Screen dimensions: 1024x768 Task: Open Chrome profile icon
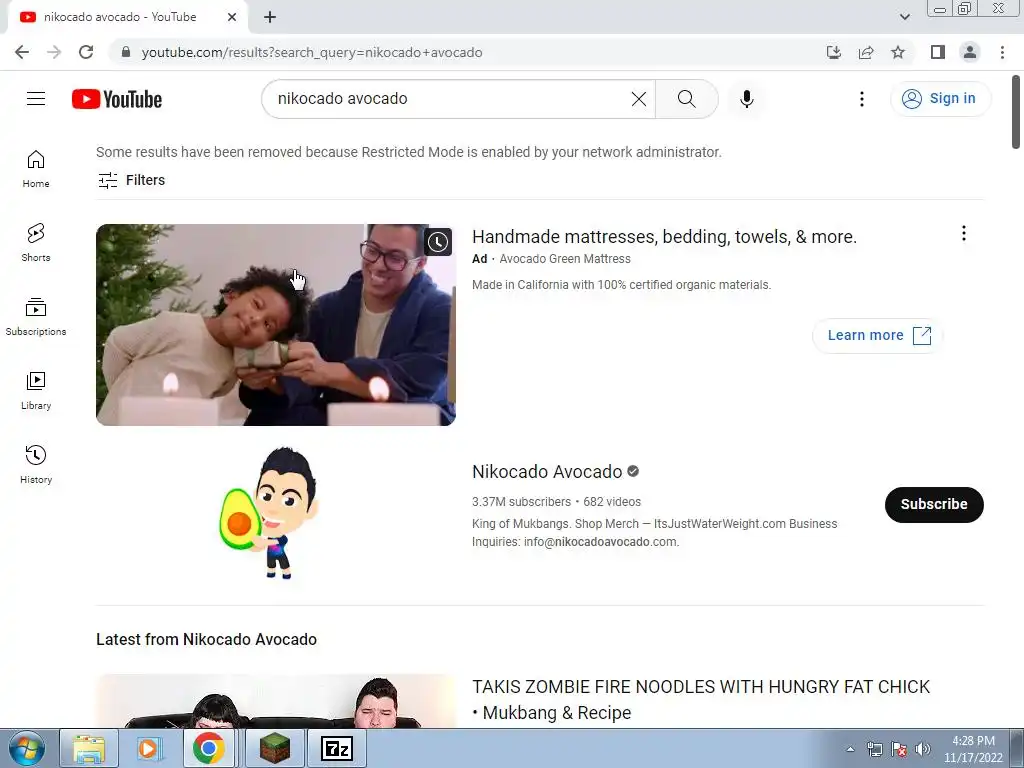pyautogui.click(x=970, y=52)
